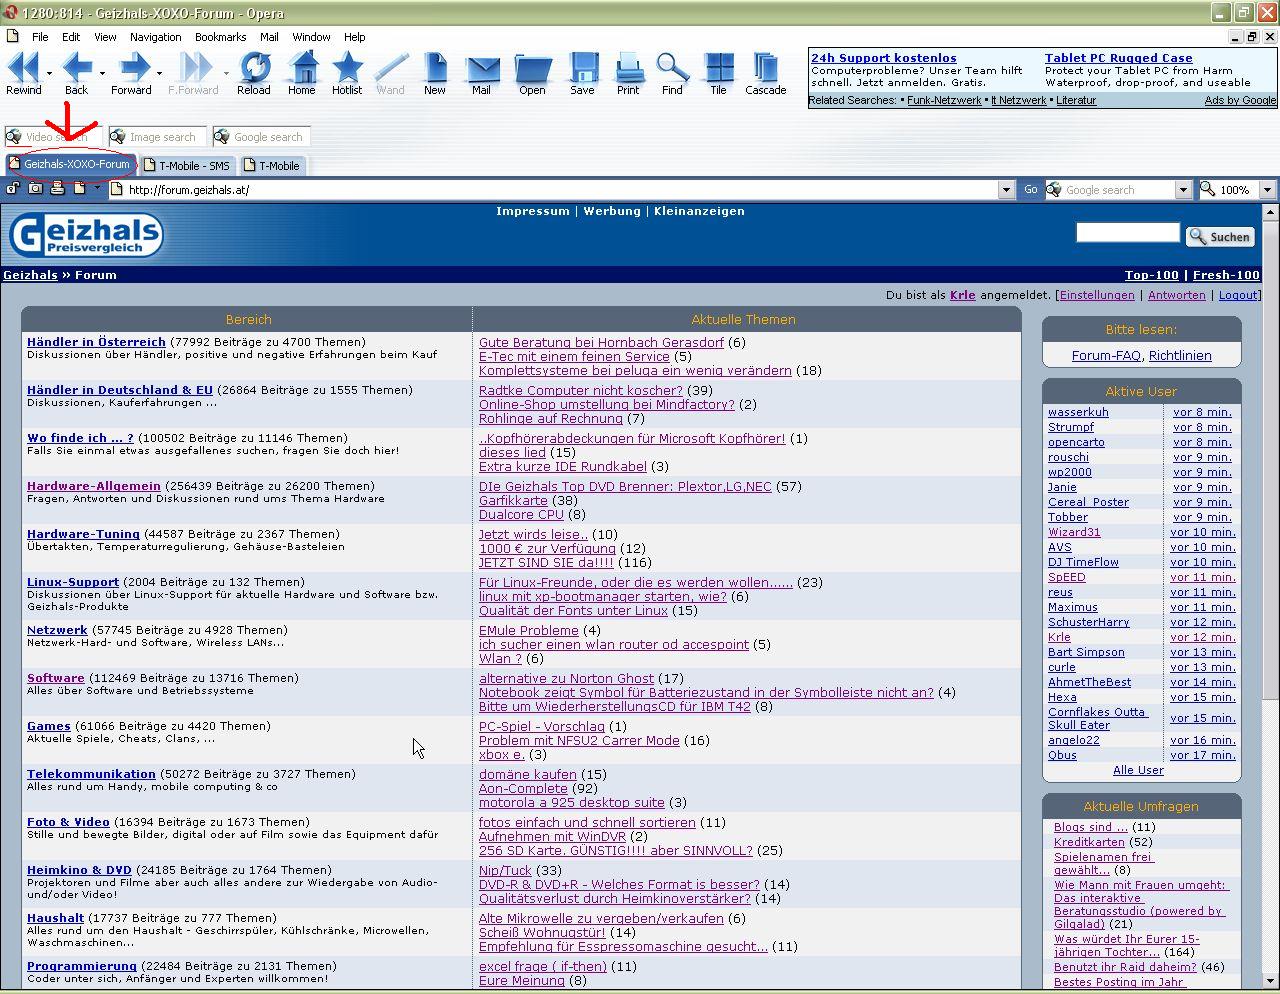This screenshot has height=994, width=1280.
Task: Tile the windows with the Tile icon
Action: click(718, 68)
